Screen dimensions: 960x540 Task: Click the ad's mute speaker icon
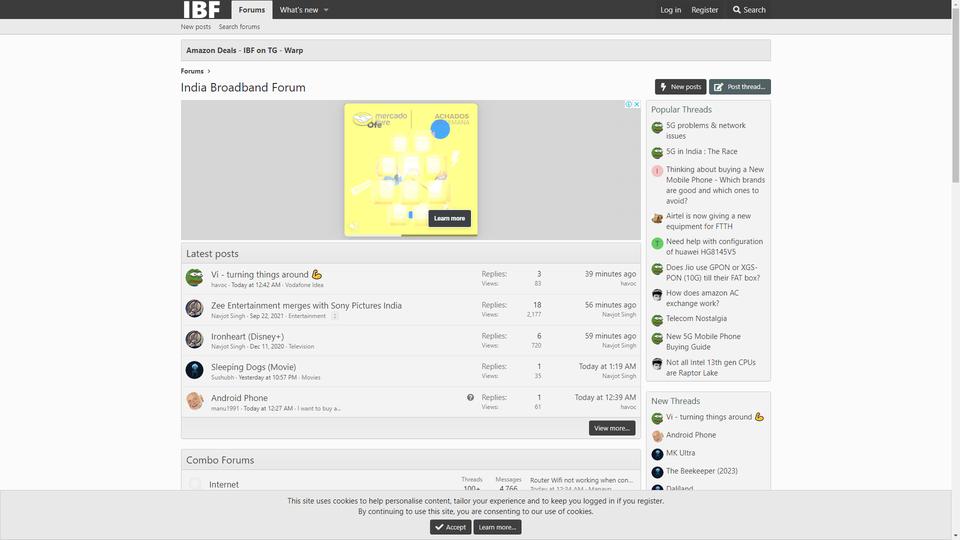click(x=354, y=226)
